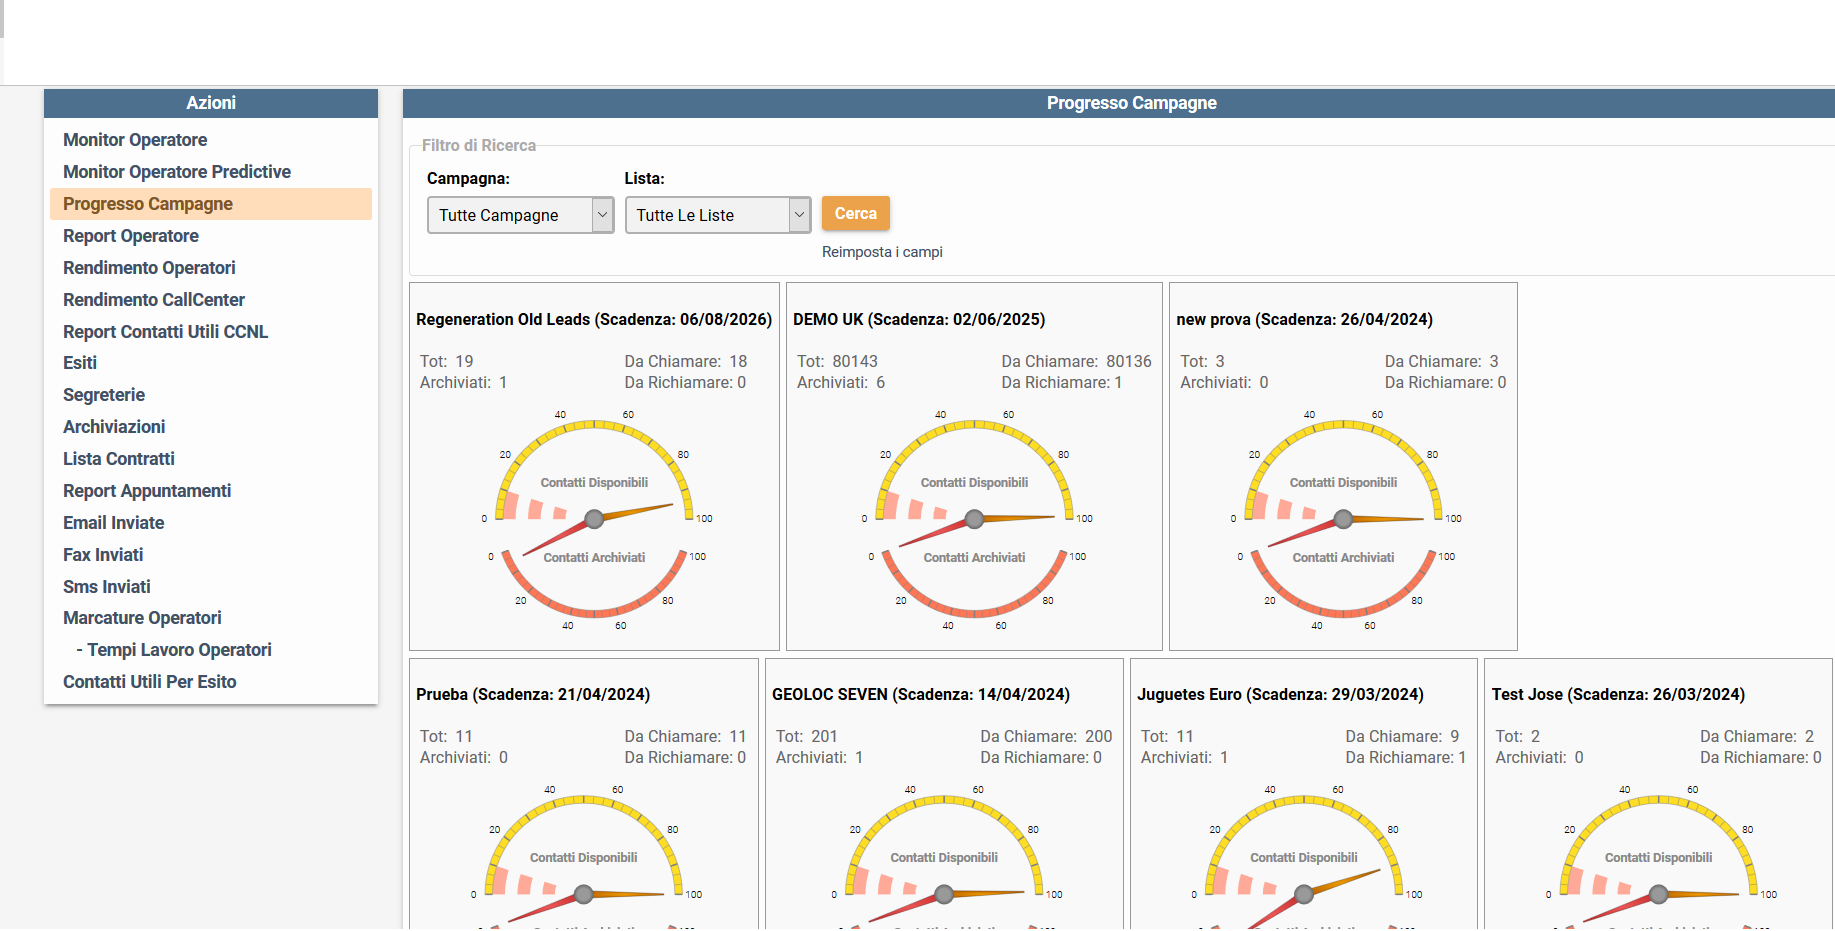Viewport: 1835px width, 931px height.
Task: Open Monitor Operatore from the Azioni menu
Action: click(x=135, y=140)
